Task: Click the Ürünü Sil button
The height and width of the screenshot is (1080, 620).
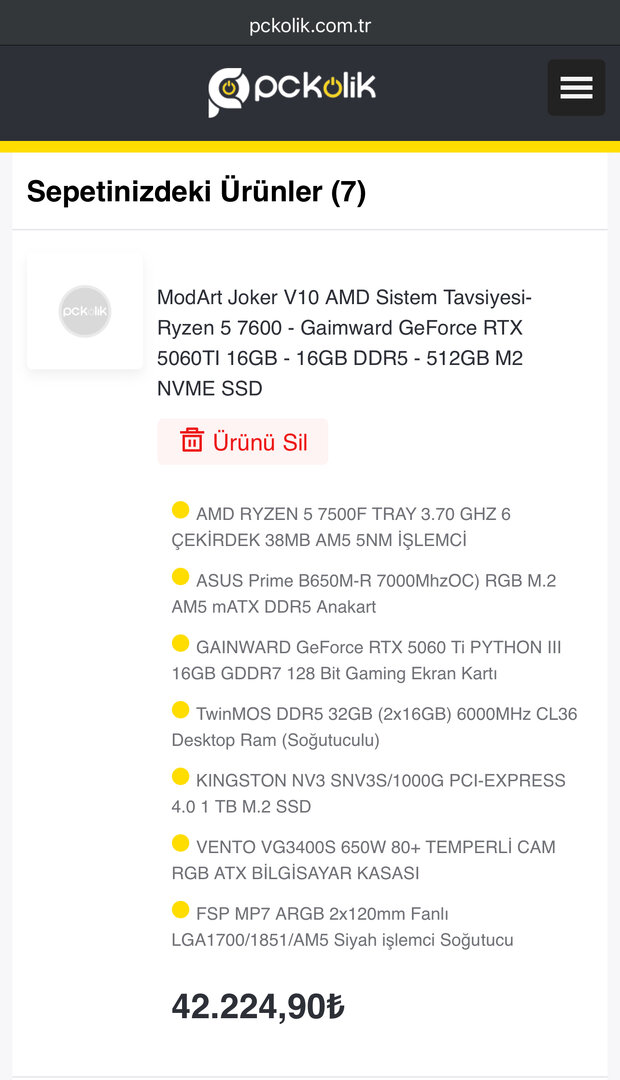Action: click(x=243, y=442)
